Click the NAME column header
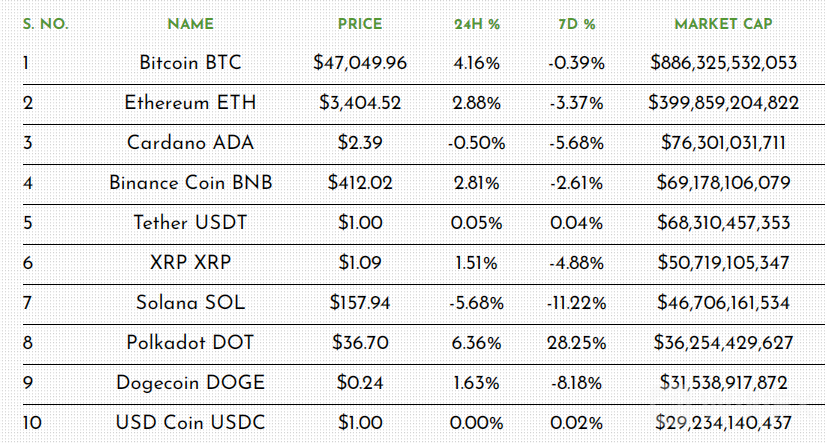Viewport: 825px width, 443px height. pos(190,23)
